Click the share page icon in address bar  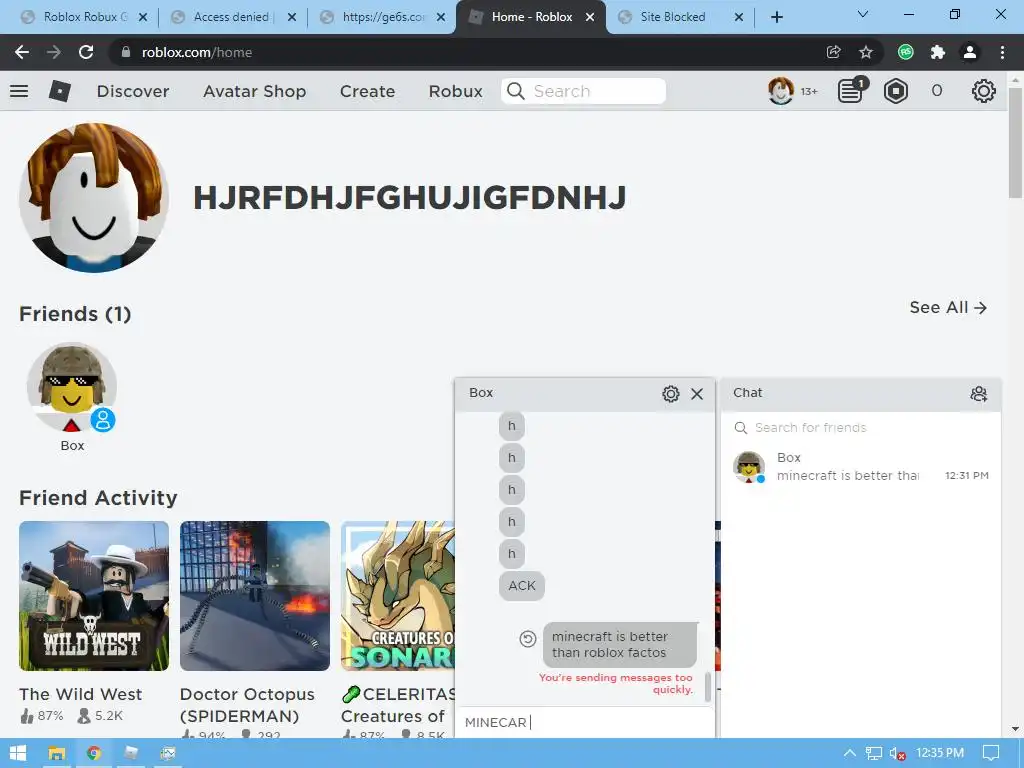tap(833, 52)
